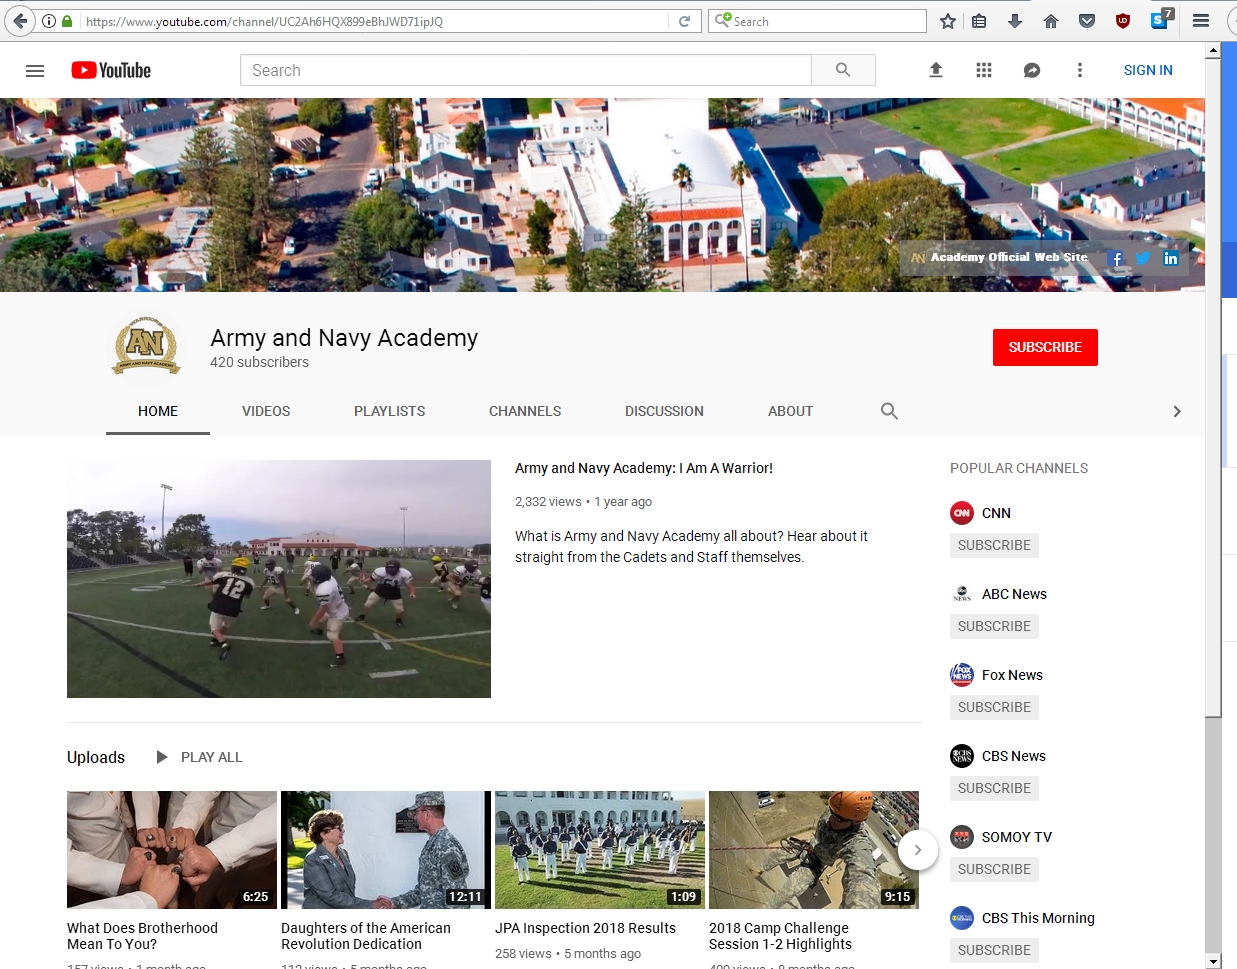The image size is (1237, 969).
Task: Open the channel's Facebook link icon
Action: point(1117,258)
